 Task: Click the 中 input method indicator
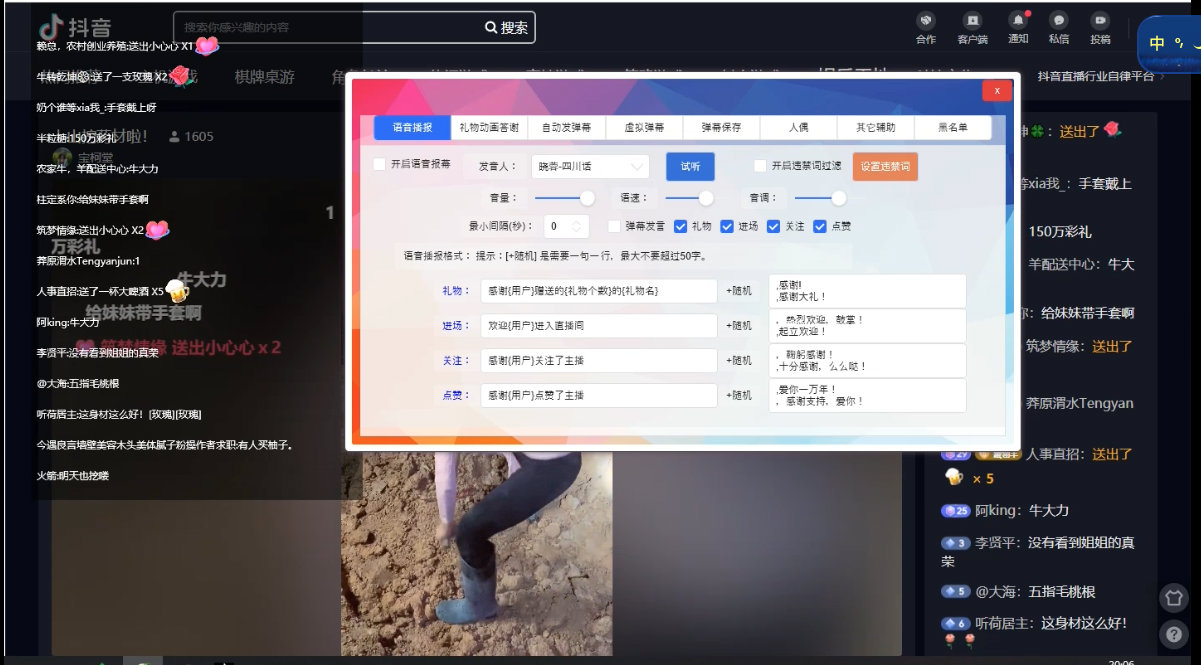click(x=1157, y=43)
